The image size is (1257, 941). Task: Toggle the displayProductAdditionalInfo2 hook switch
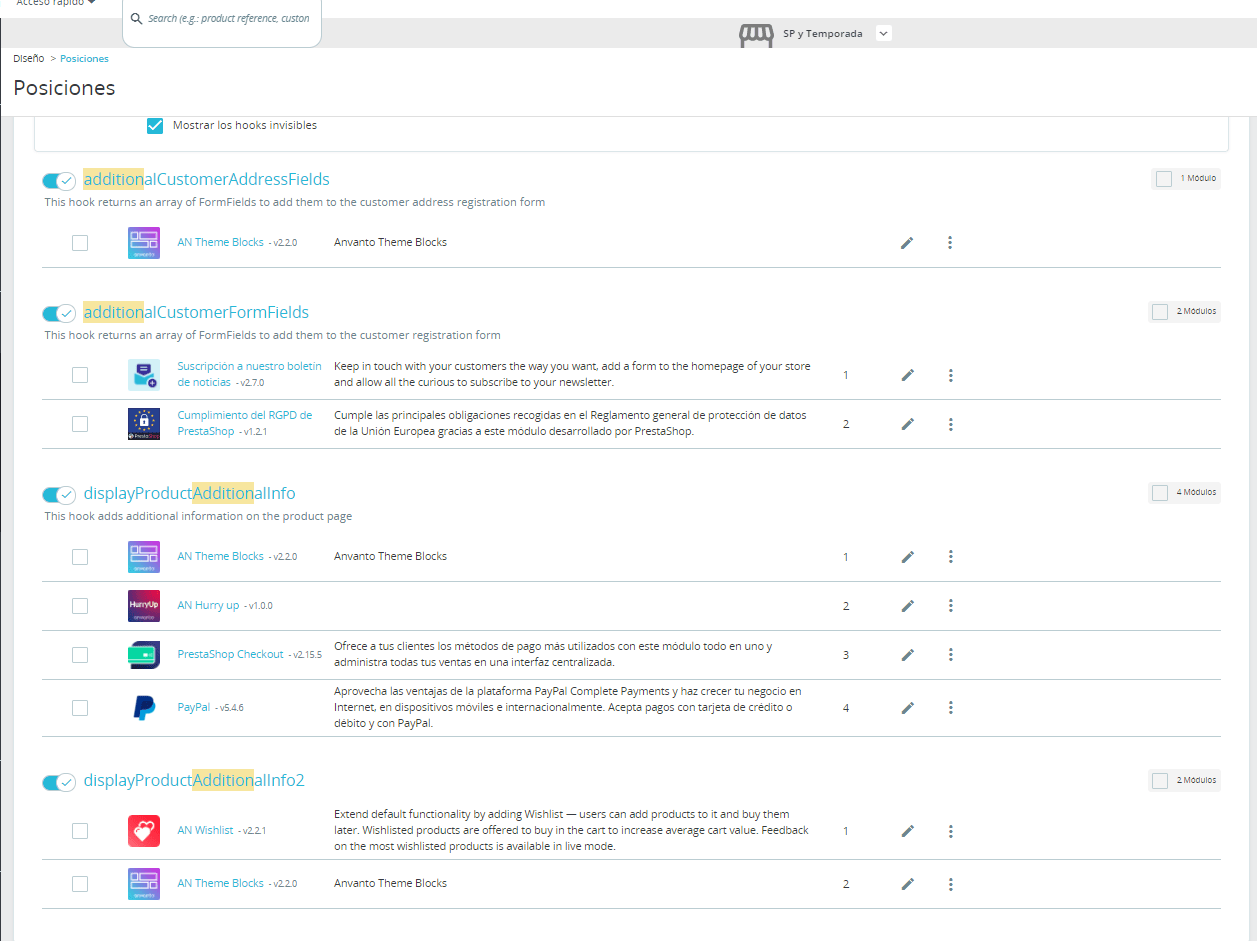[59, 782]
